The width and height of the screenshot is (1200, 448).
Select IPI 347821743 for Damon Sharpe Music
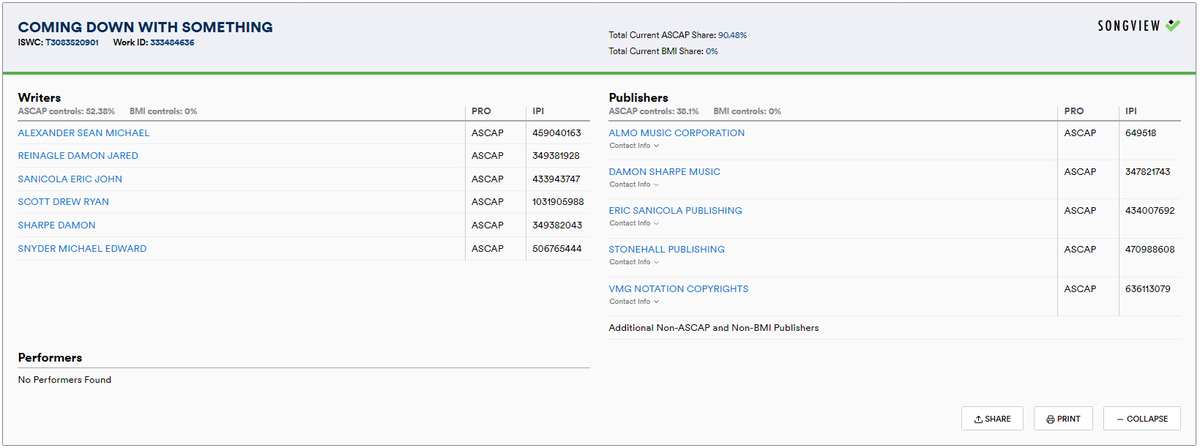tap(1148, 172)
